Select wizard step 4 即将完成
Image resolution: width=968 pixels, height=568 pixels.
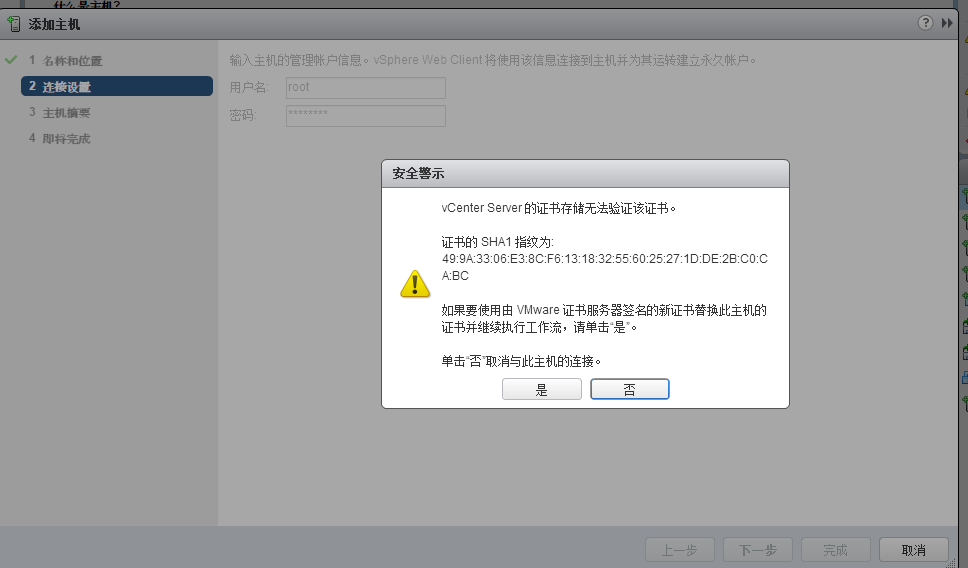[x=60, y=138]
